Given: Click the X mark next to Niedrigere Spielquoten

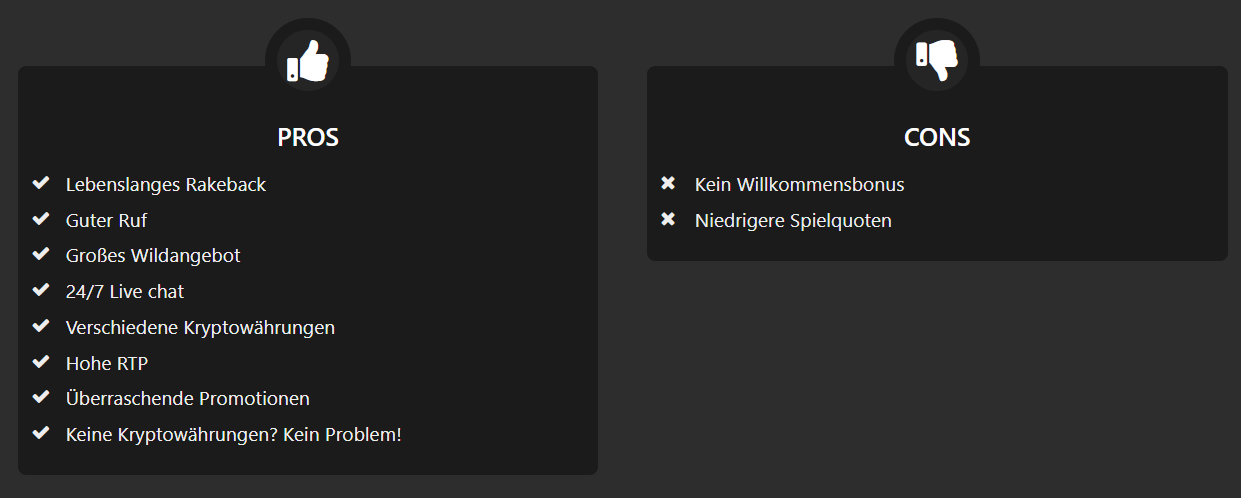Looking at the screenshot, I should 669,219.
